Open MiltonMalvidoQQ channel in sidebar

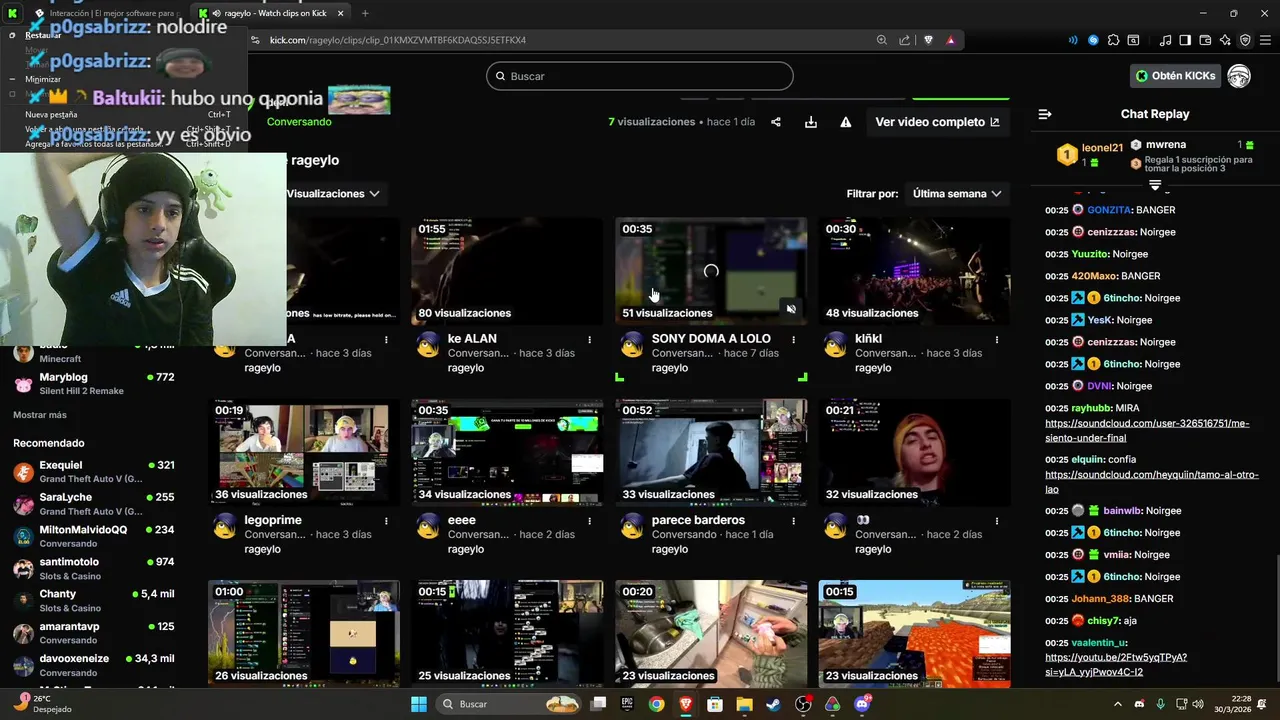(94, 536)
